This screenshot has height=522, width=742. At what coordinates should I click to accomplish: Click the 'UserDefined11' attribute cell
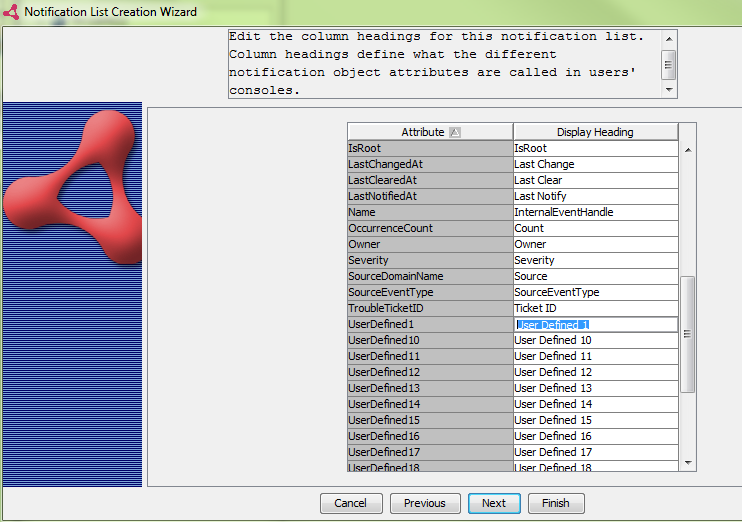[430, 356]
